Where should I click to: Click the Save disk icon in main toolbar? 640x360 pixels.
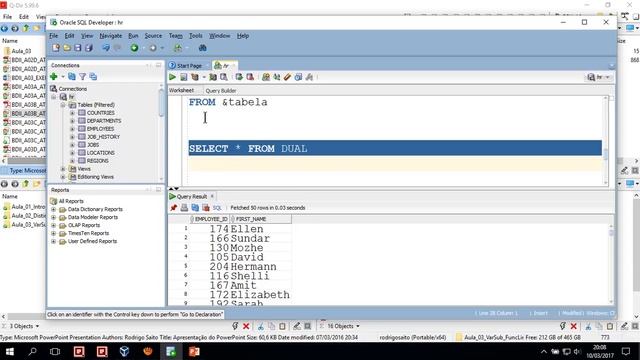78,48
